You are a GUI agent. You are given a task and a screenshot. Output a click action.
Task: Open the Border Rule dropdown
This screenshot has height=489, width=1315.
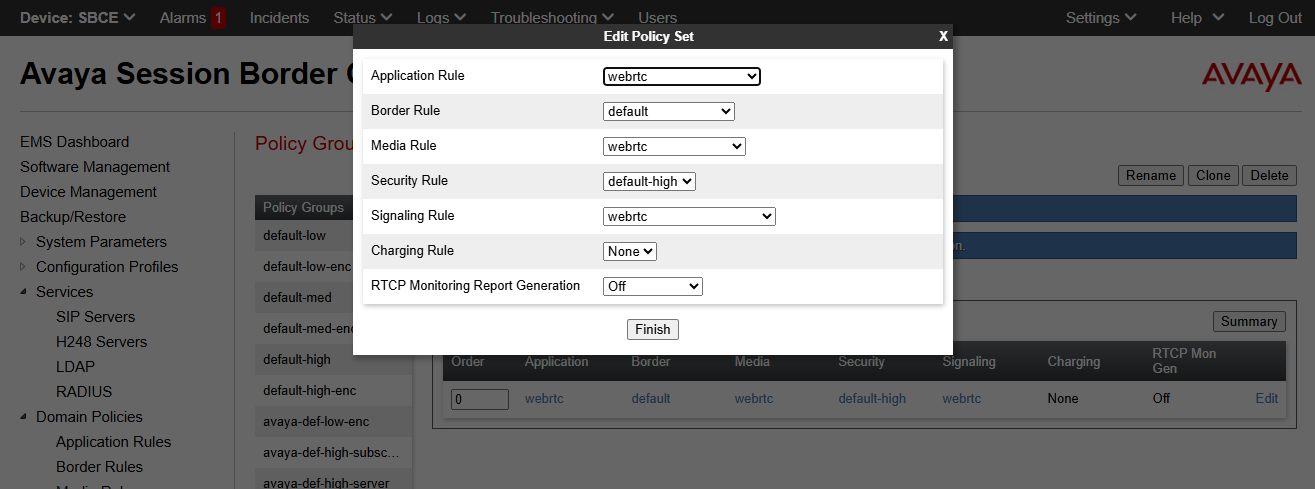[668, 111]
